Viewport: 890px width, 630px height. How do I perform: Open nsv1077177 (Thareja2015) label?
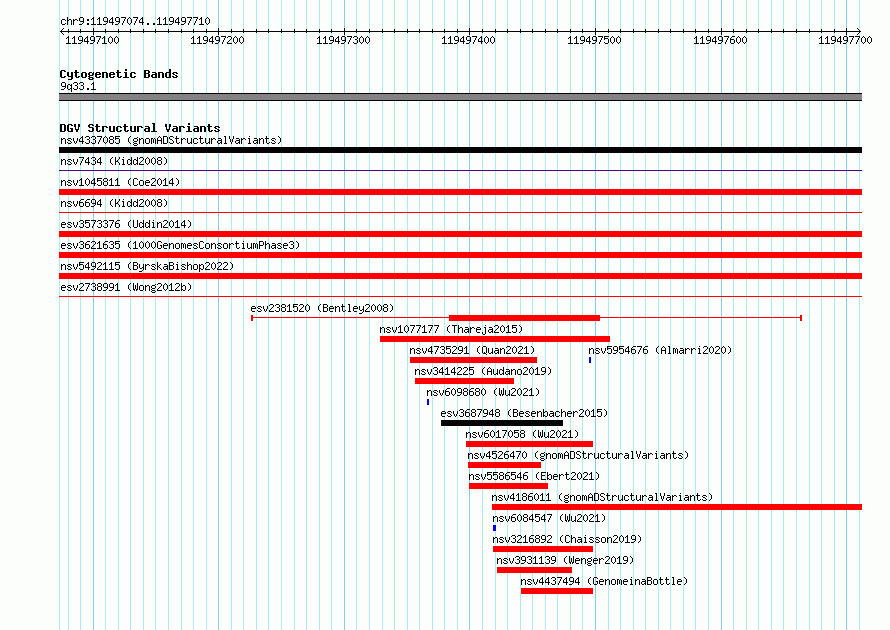pyautogui.click(x=451, y=329)
